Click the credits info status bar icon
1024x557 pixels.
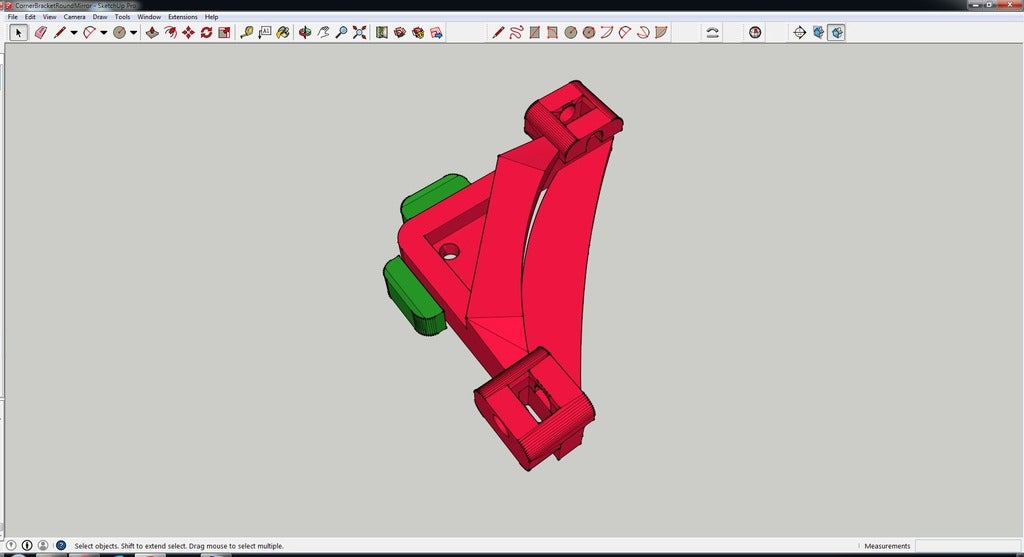coord(27,545)
